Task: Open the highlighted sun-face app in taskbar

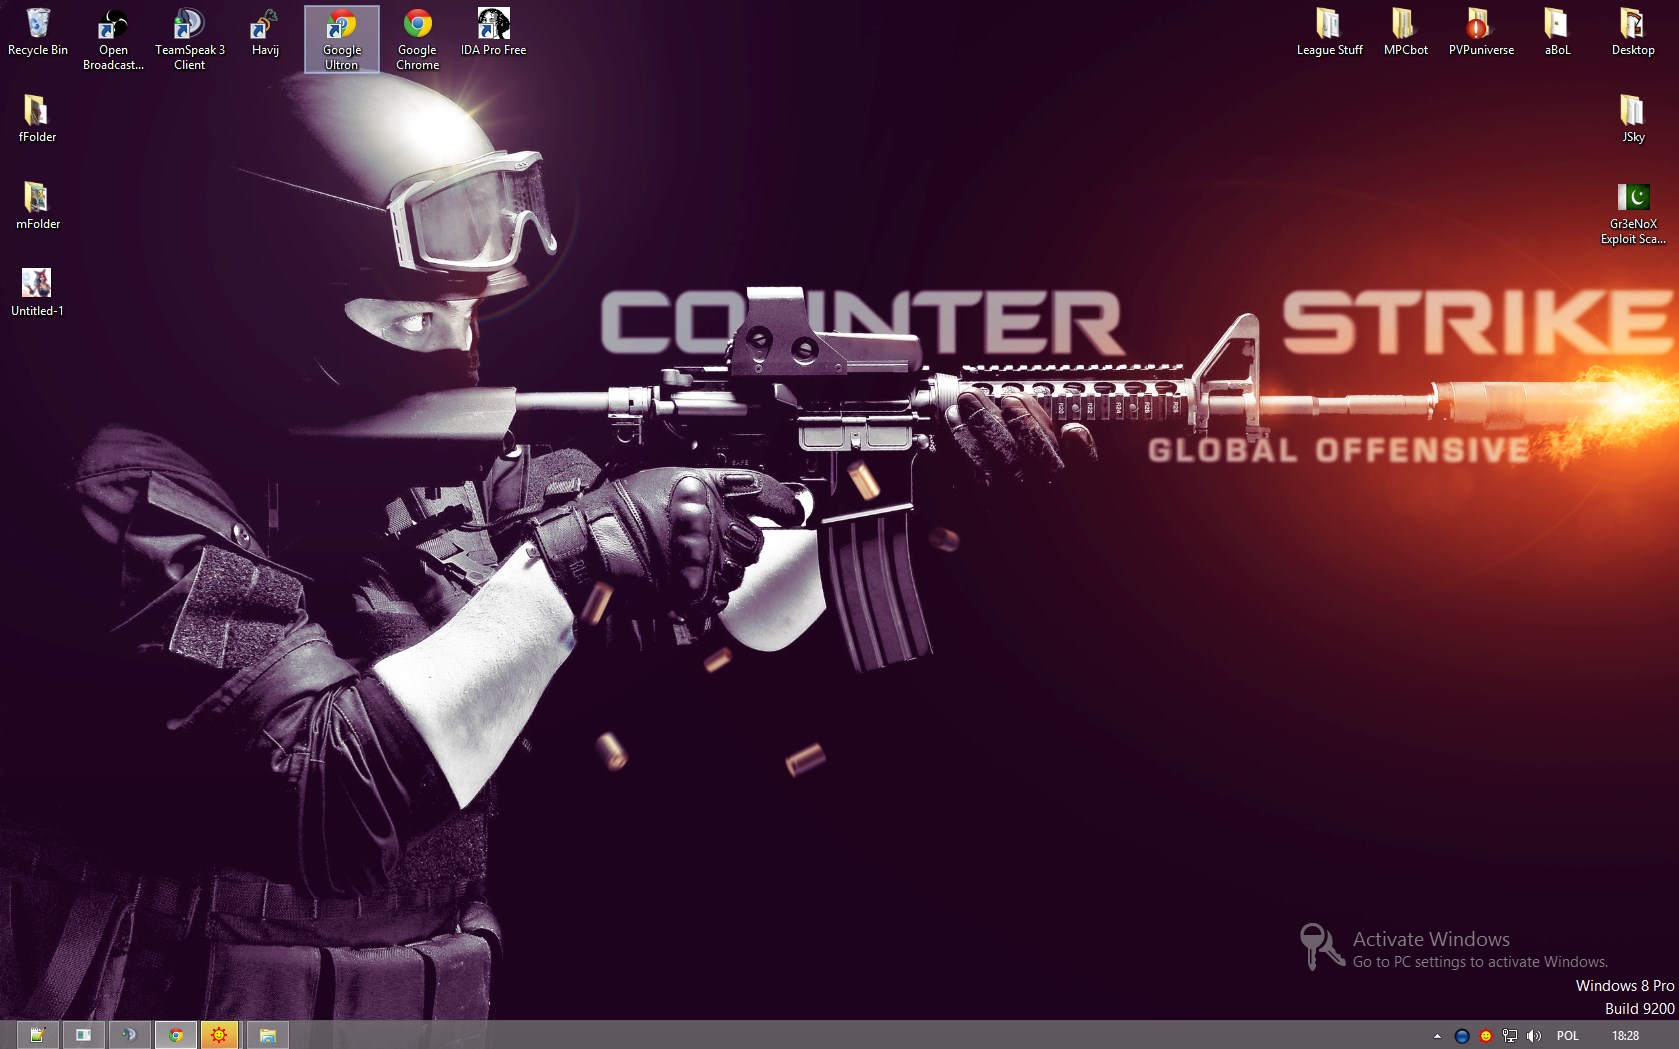Action: click(219, 1035)
